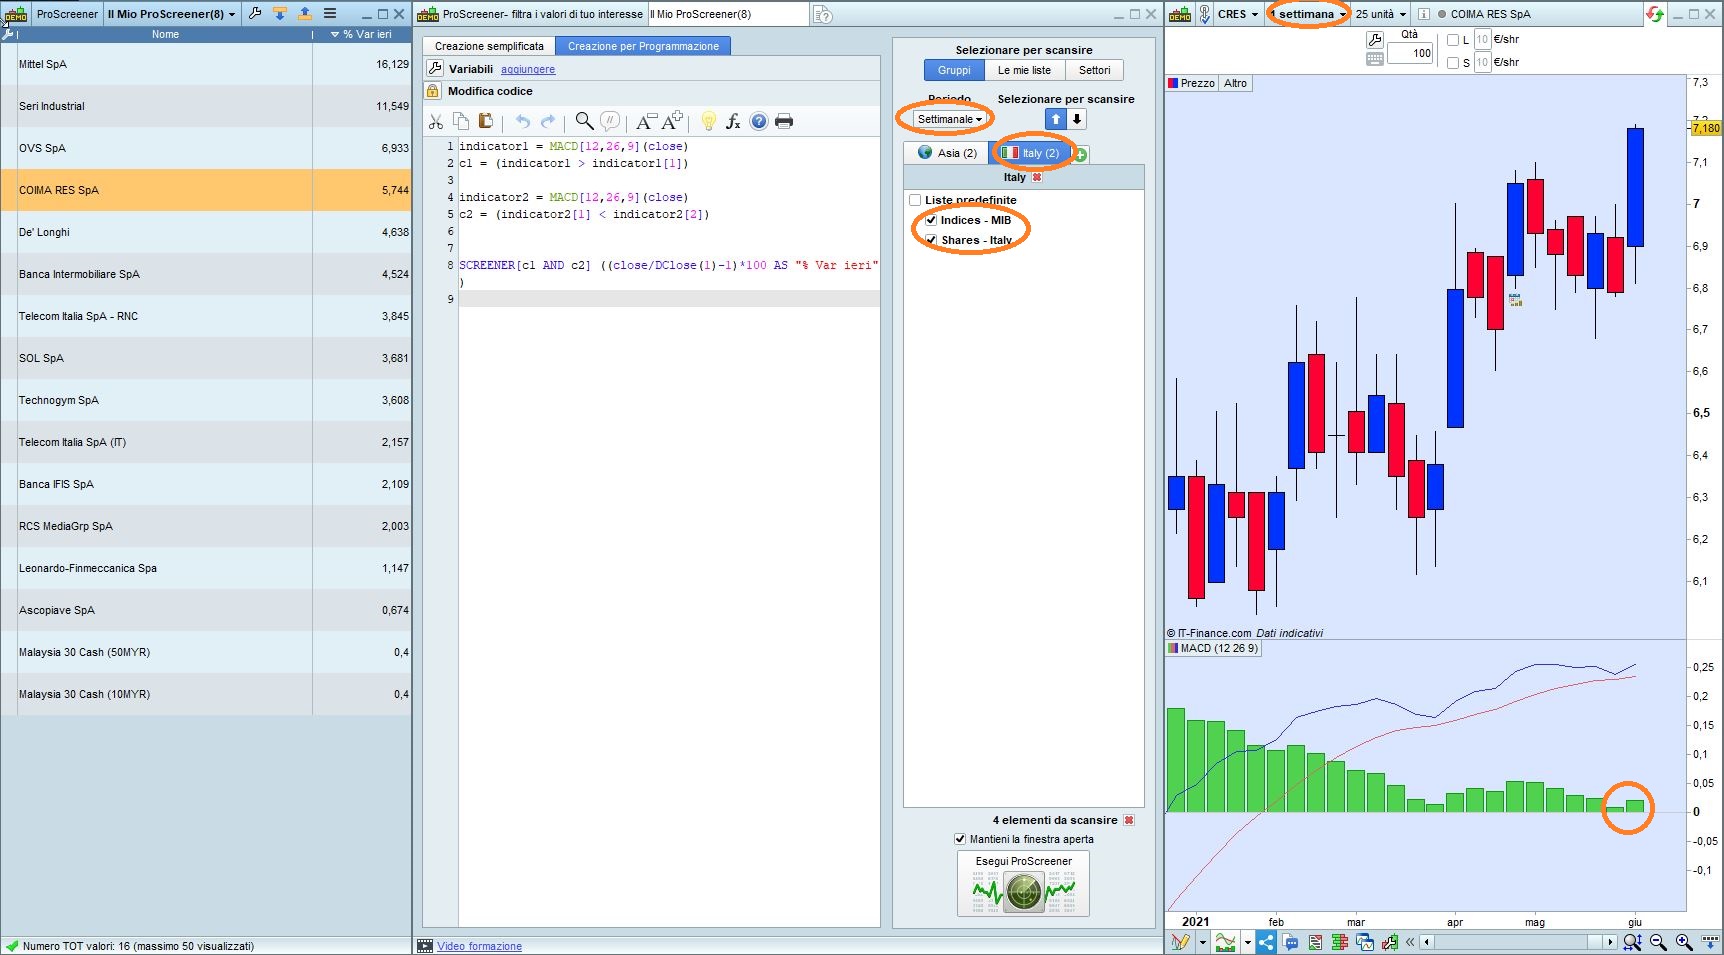Click the blue share icon in chart toolbar

pyautogui.click(x=1266, y=942)
